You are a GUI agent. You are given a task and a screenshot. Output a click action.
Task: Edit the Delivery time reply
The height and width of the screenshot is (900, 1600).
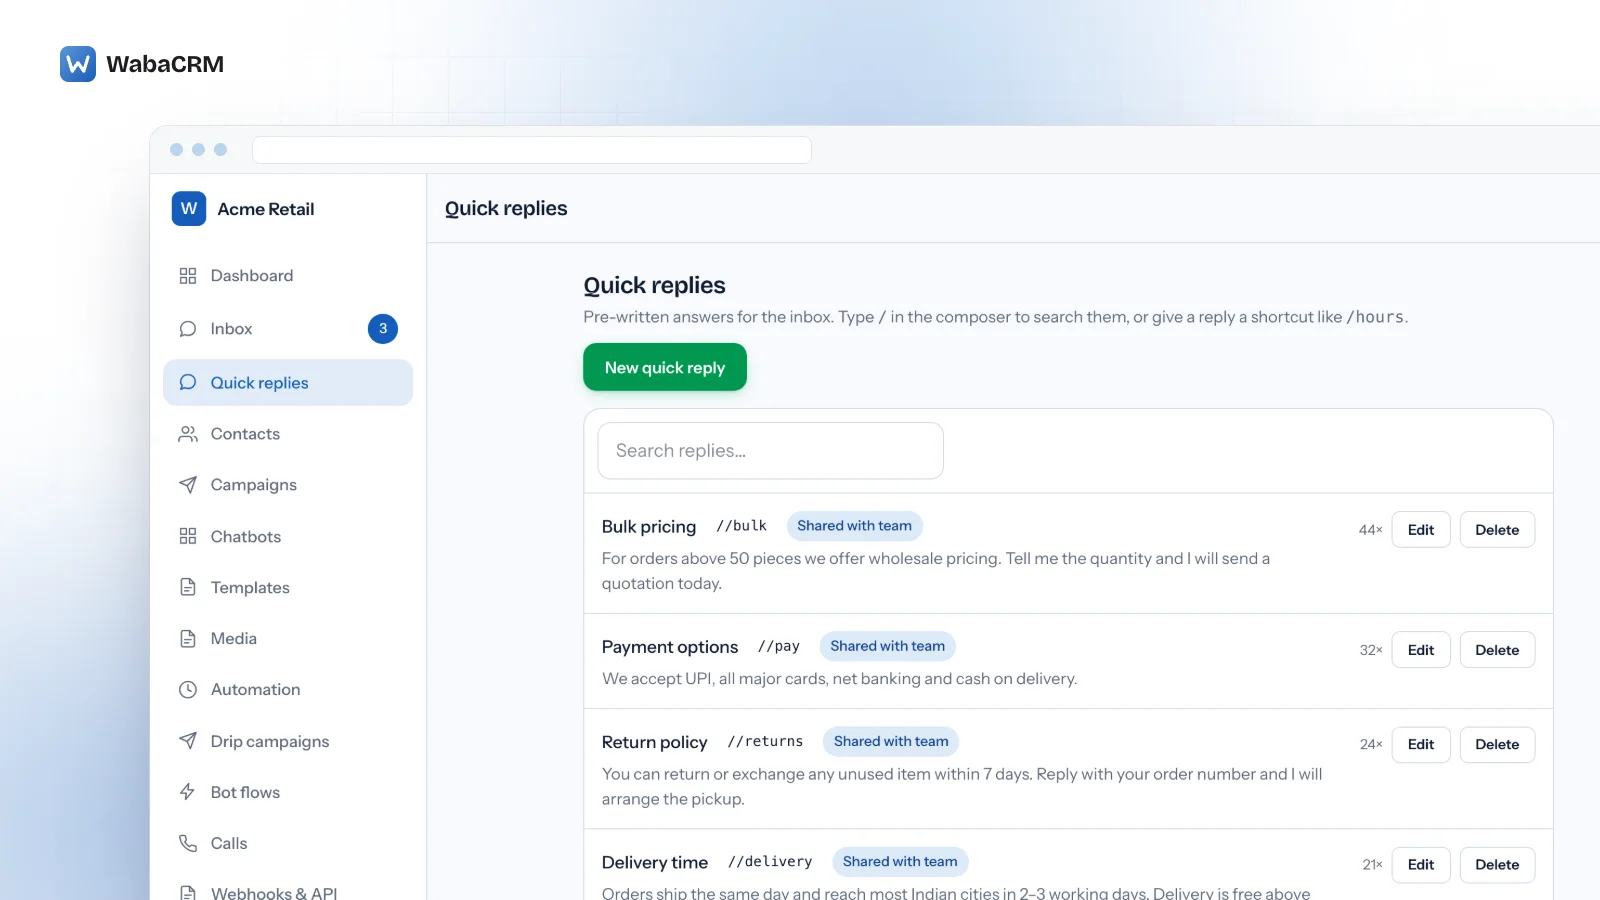1421,865
